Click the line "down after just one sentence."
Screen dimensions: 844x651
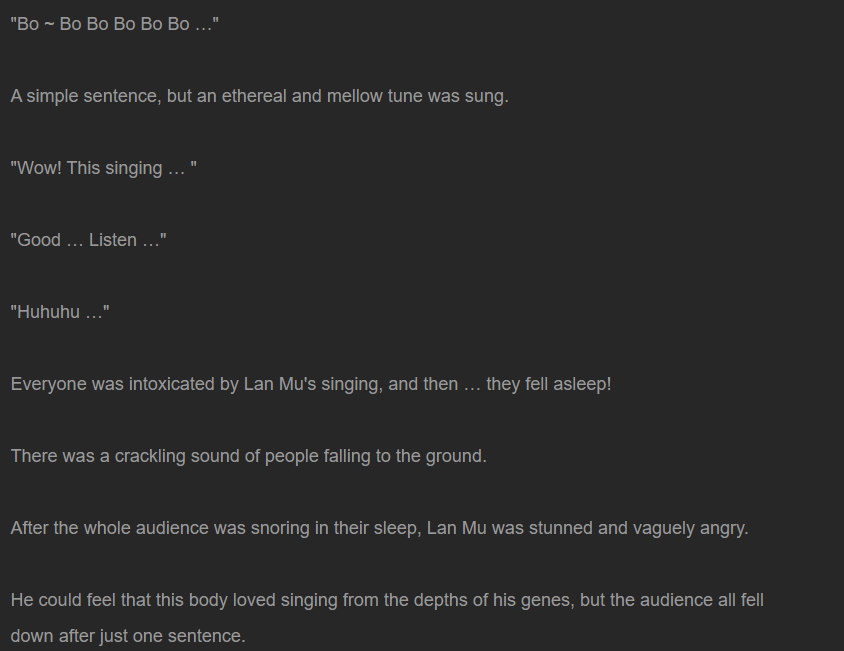tap(128, 636)
